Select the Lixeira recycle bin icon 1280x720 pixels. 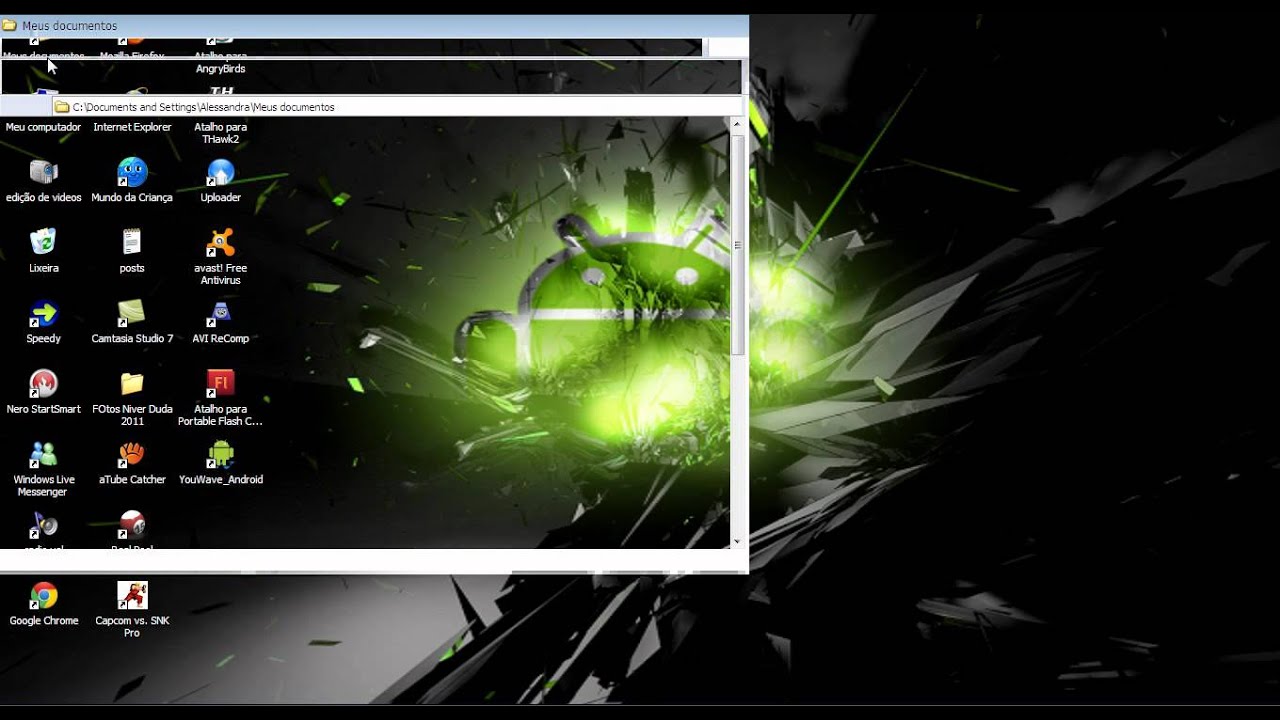tap(43, 243)
